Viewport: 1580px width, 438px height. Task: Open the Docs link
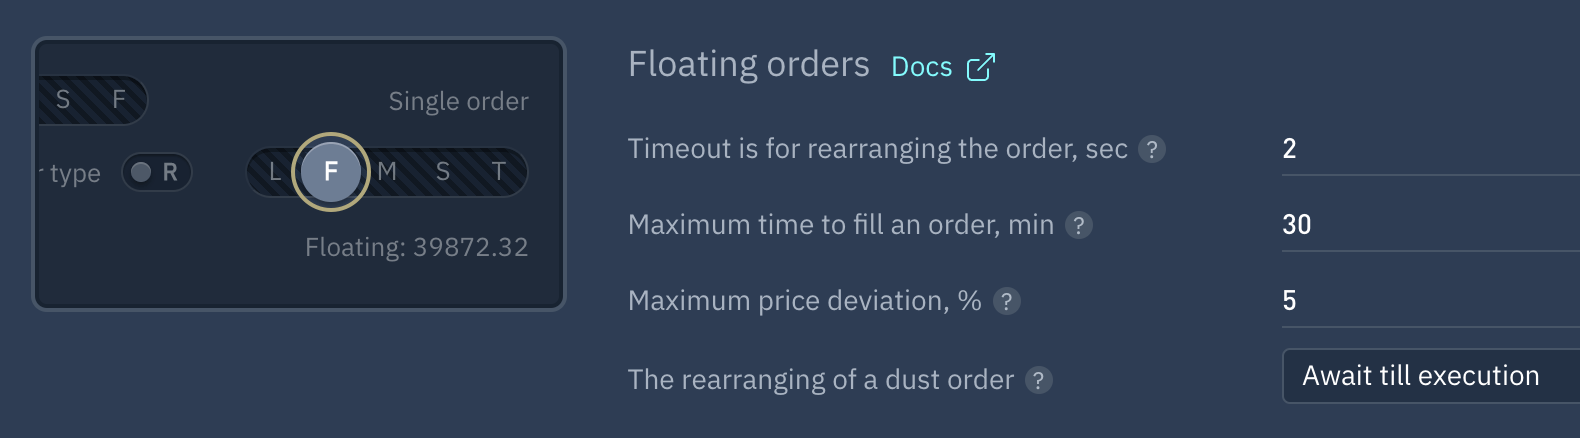922,67
